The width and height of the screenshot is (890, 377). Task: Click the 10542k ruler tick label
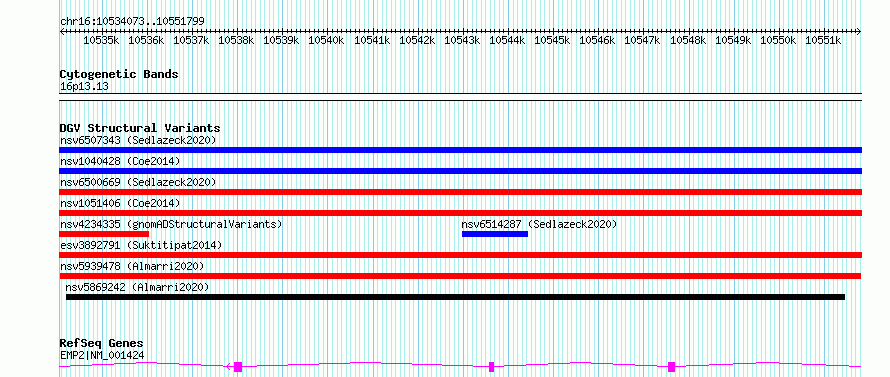pos(417,40)
